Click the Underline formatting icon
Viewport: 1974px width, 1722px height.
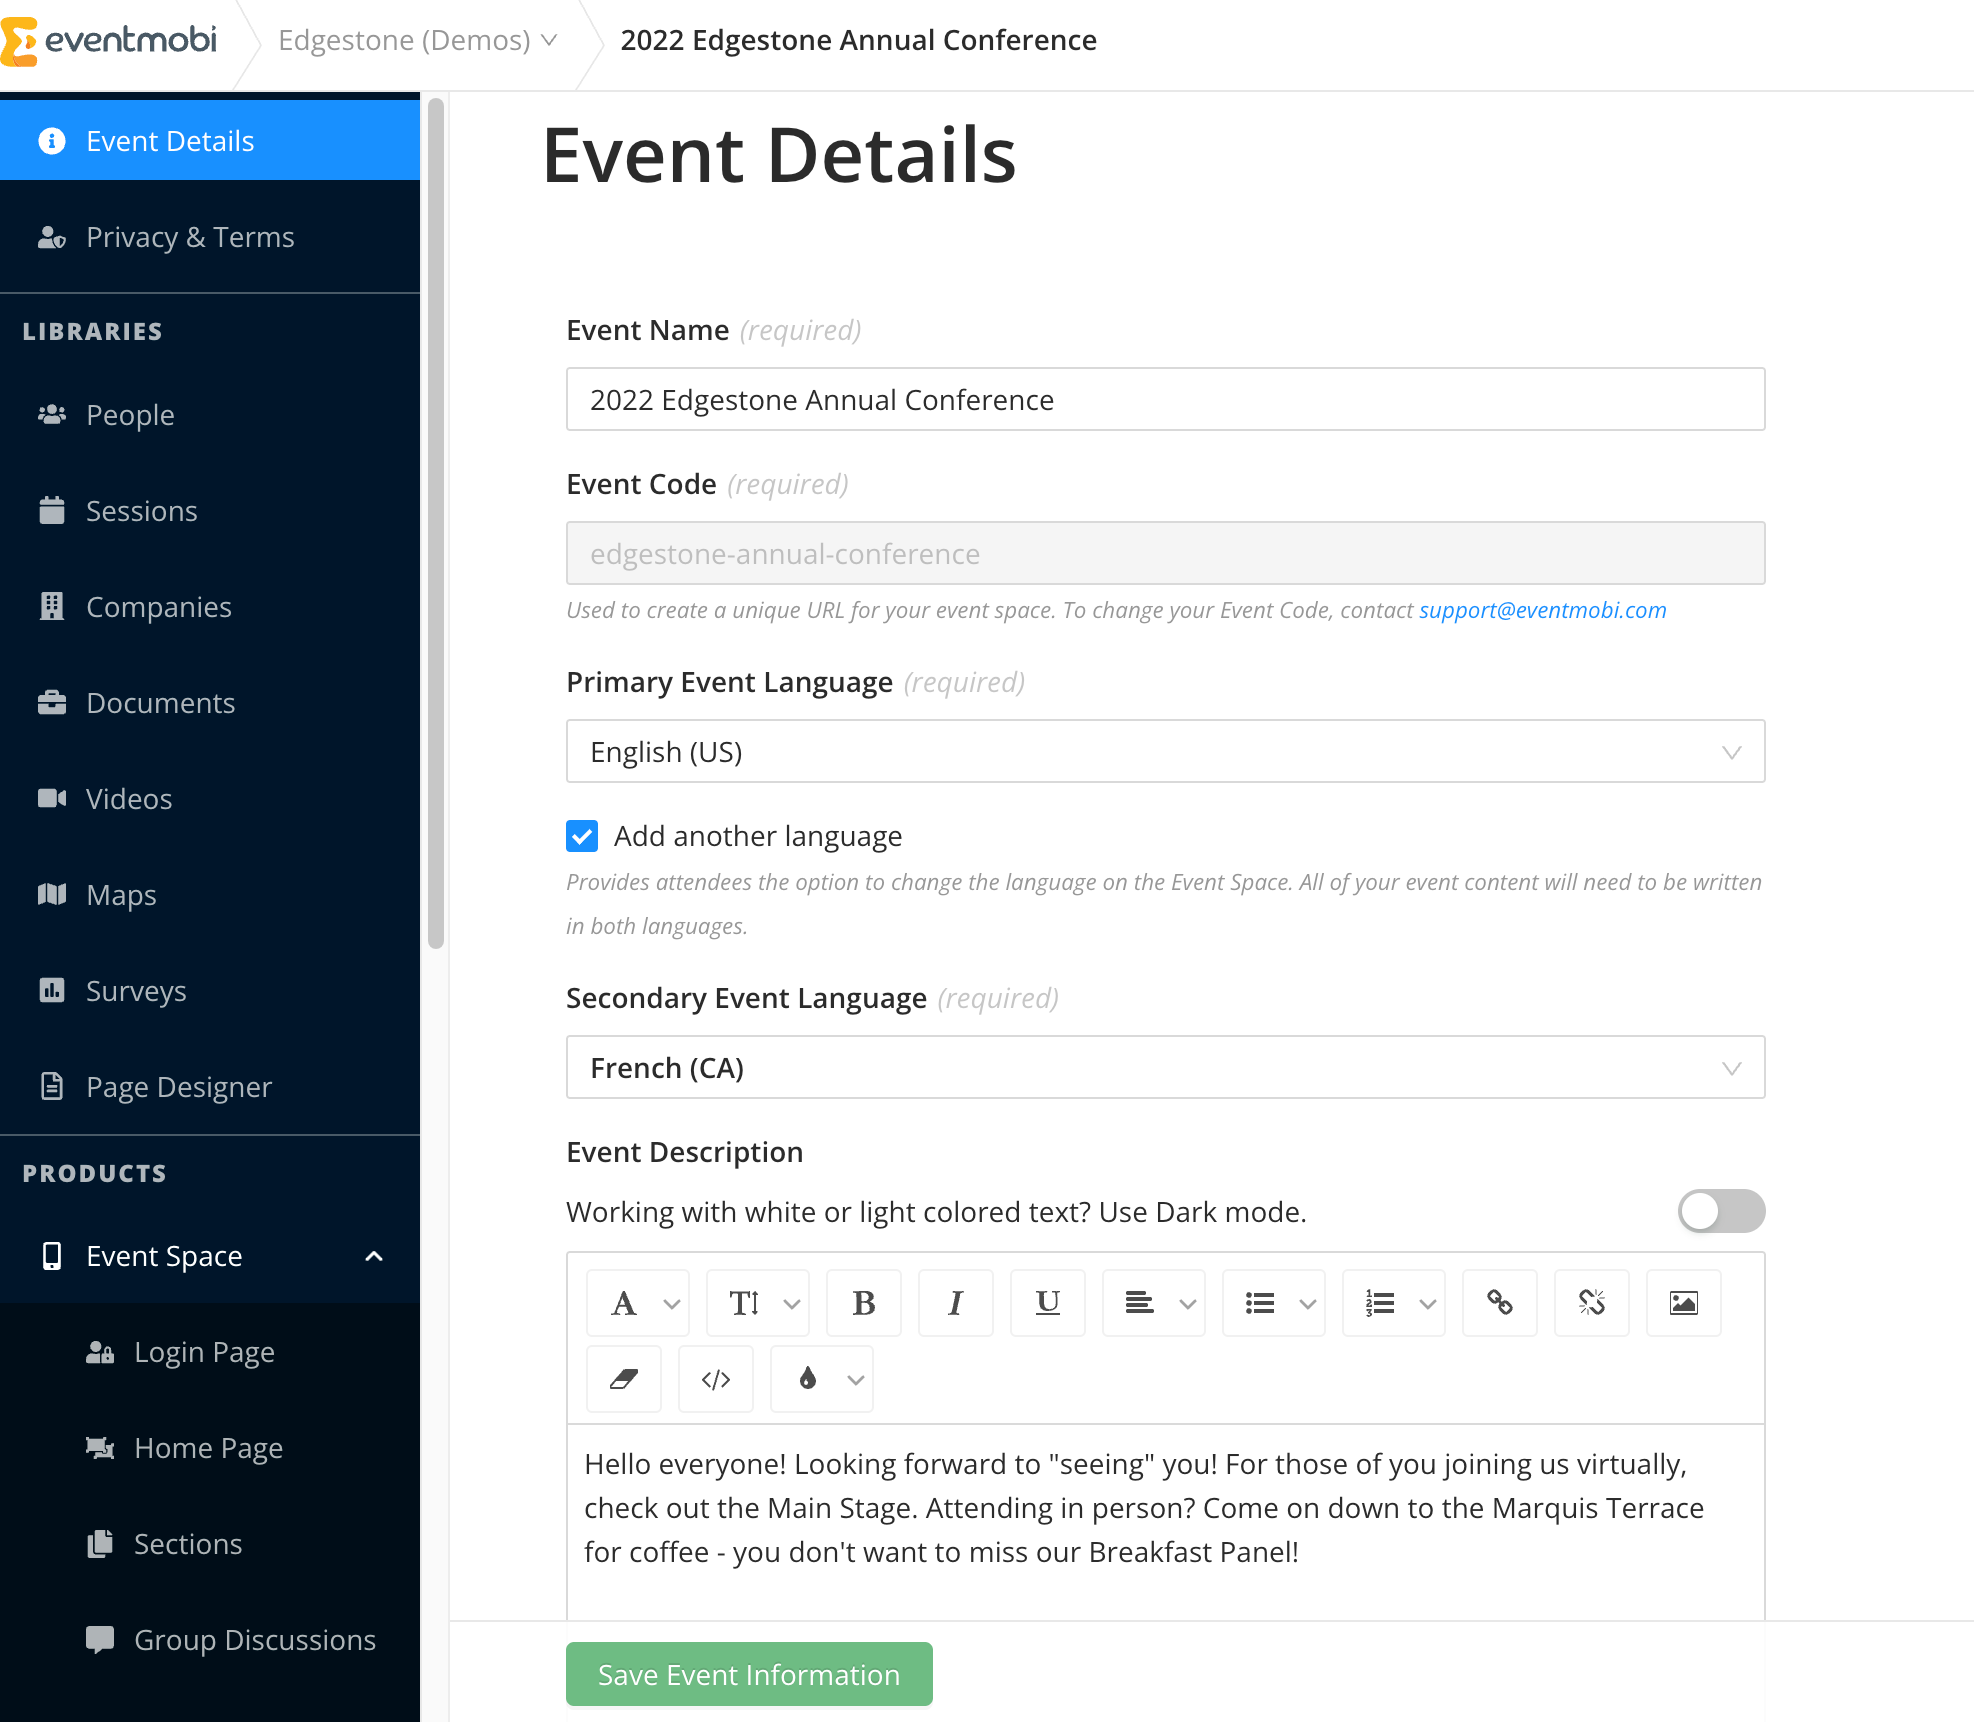(x=1047, y=1301)
